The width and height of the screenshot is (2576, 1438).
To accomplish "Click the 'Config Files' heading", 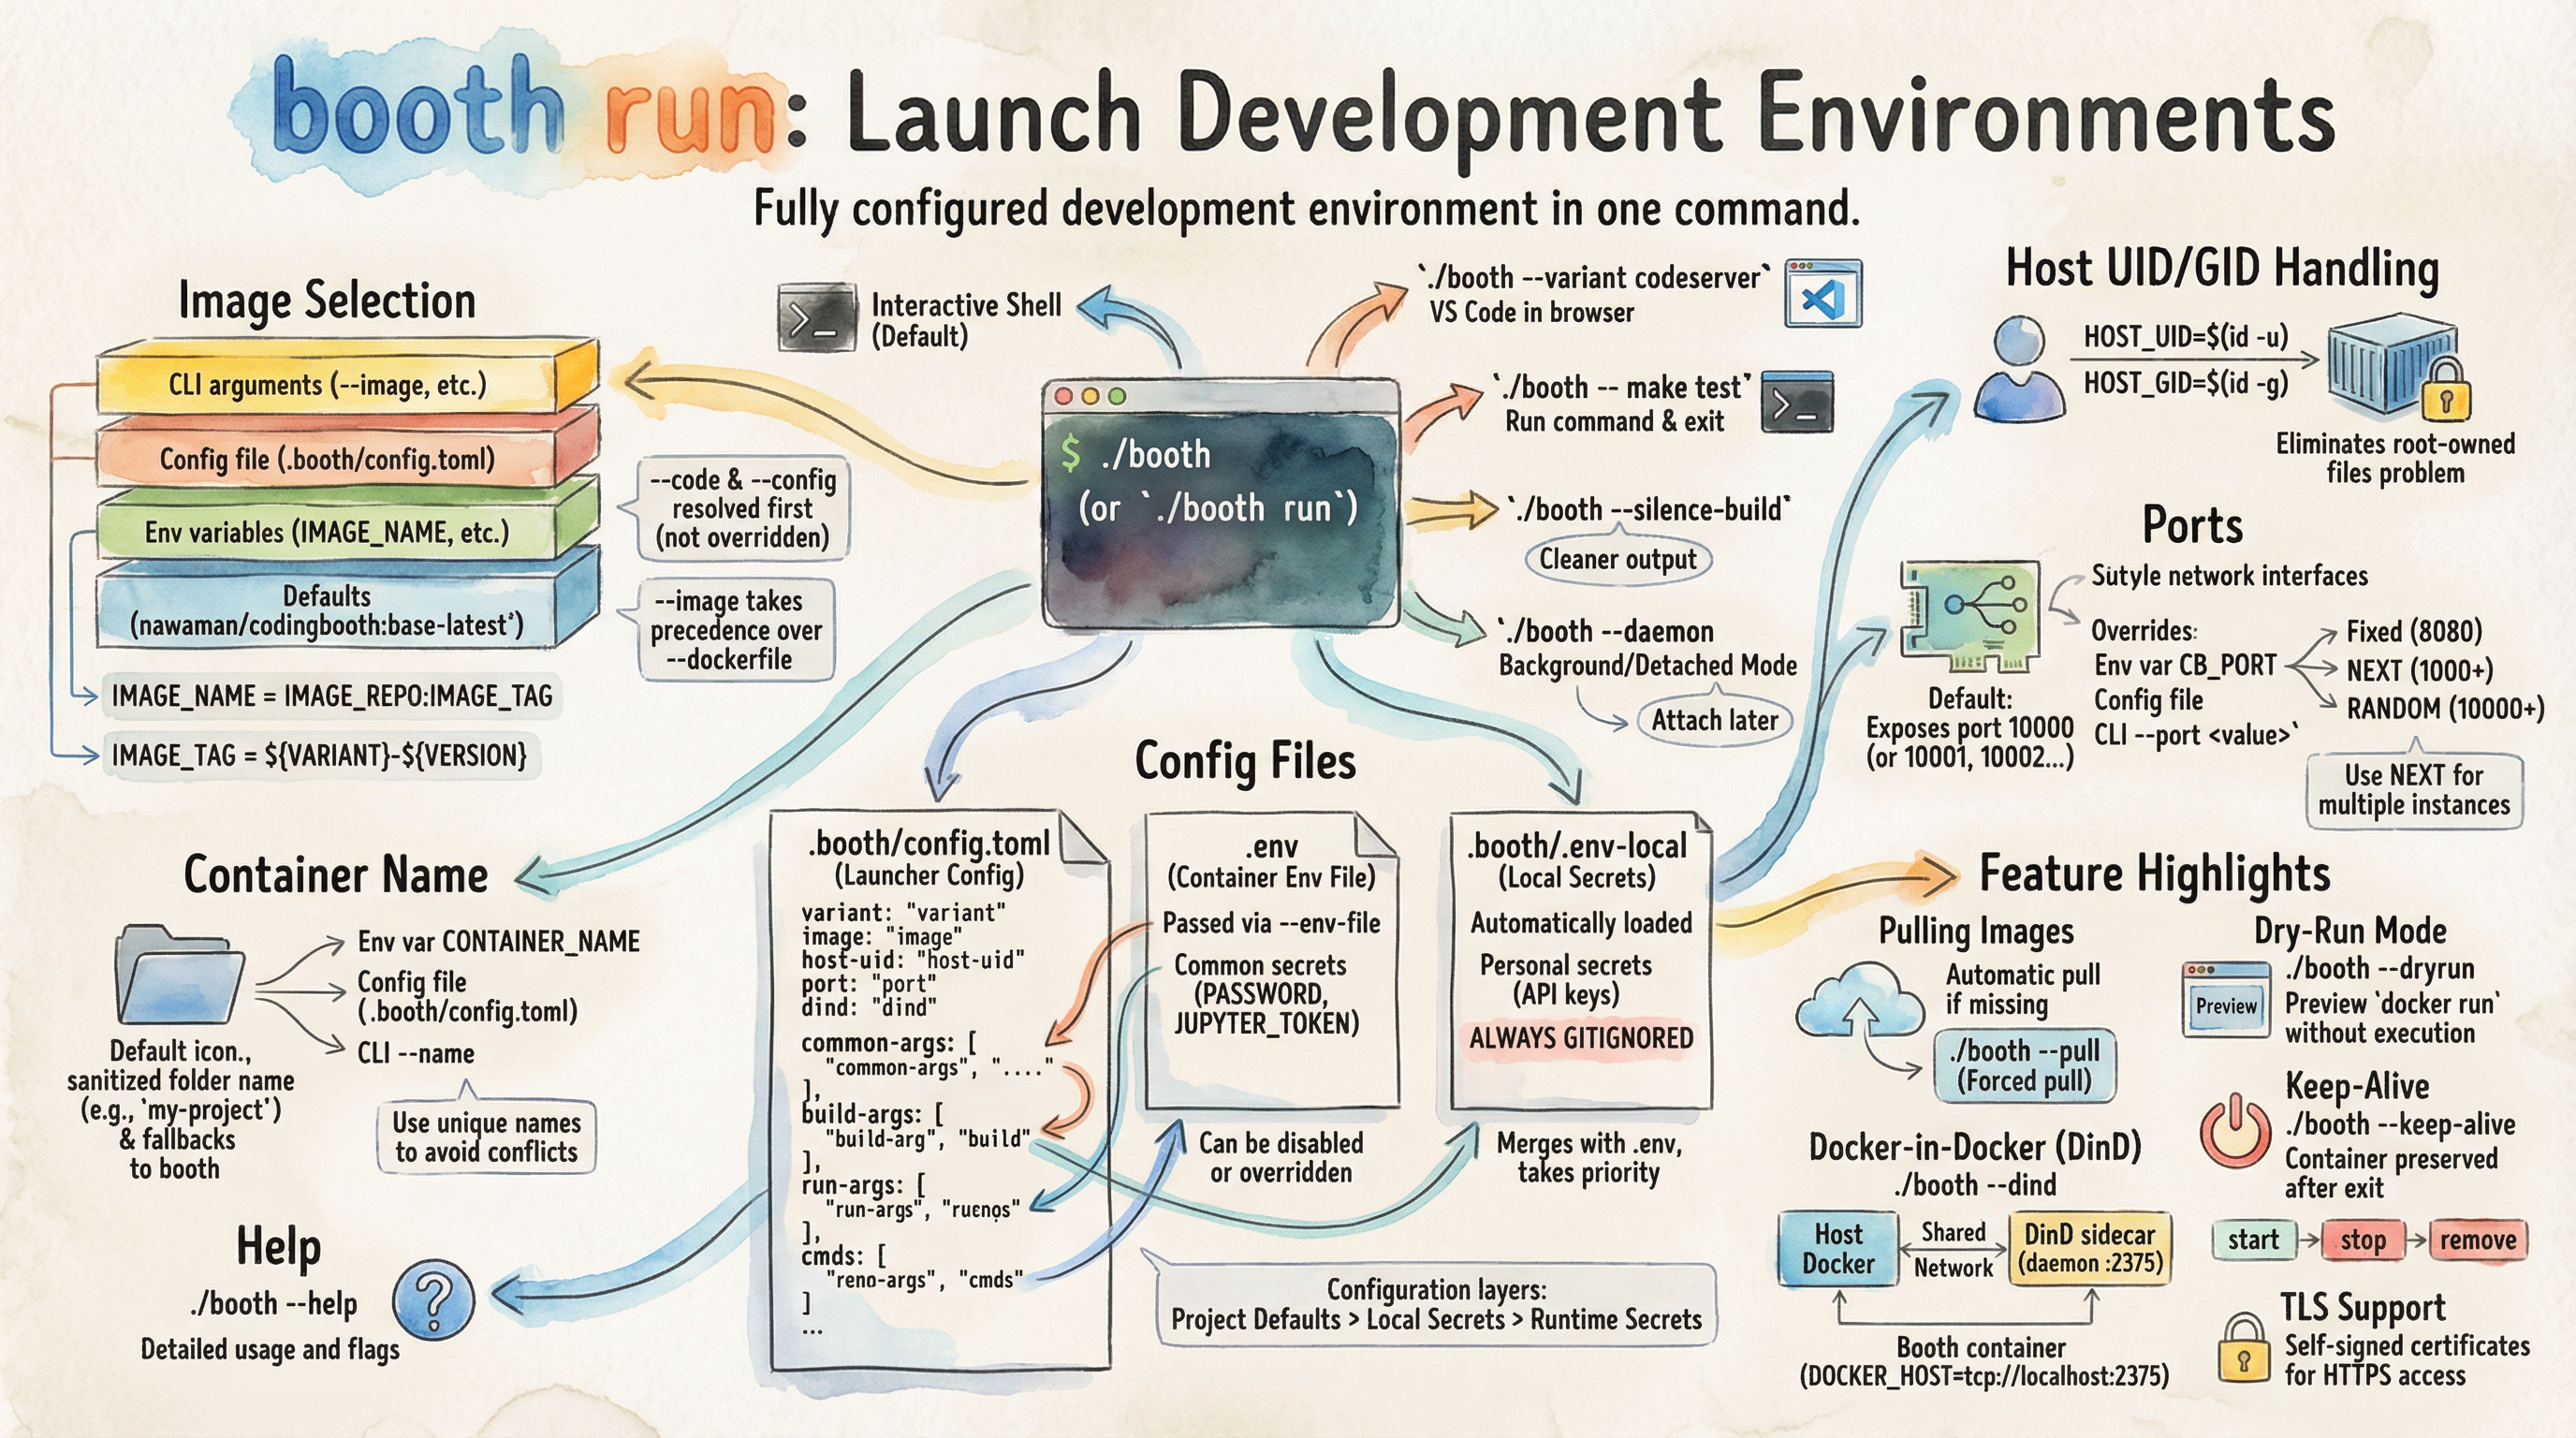I will point(1244,760).
